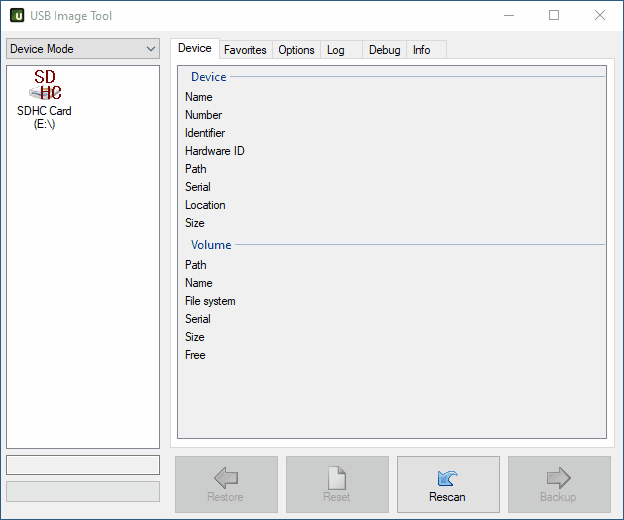Minimize the USB Image Tool window
This screenshot has height=520, width=624.
[x=508, y=16]
